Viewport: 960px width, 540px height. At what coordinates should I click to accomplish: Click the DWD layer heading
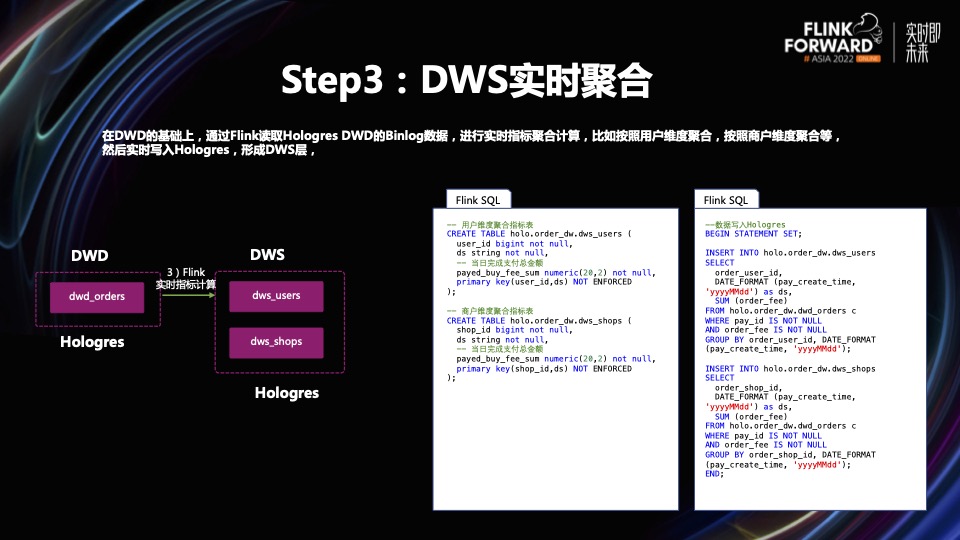tap(89, 255)
